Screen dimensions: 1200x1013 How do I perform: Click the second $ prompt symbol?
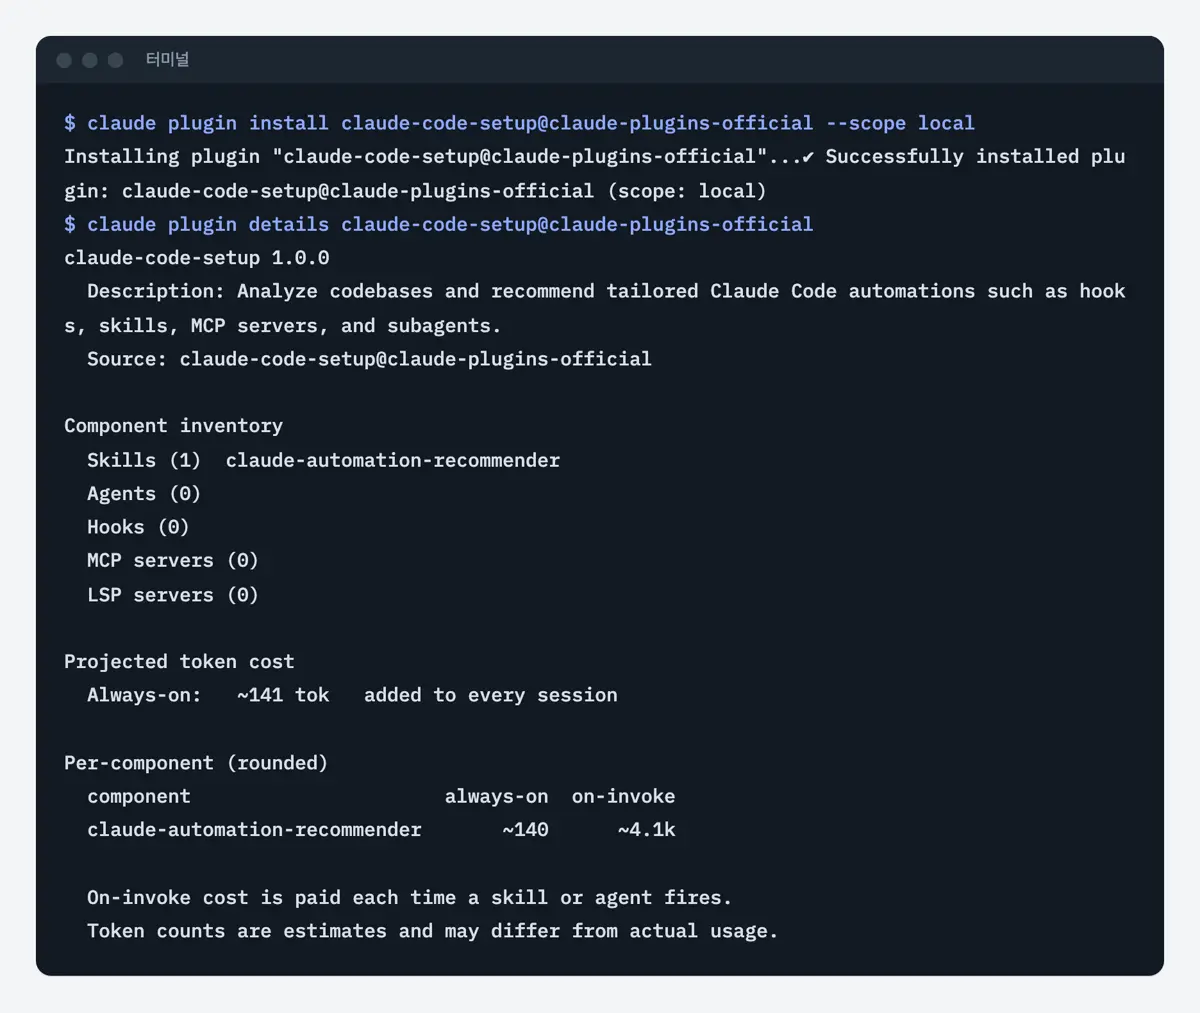tap(70, 224)
